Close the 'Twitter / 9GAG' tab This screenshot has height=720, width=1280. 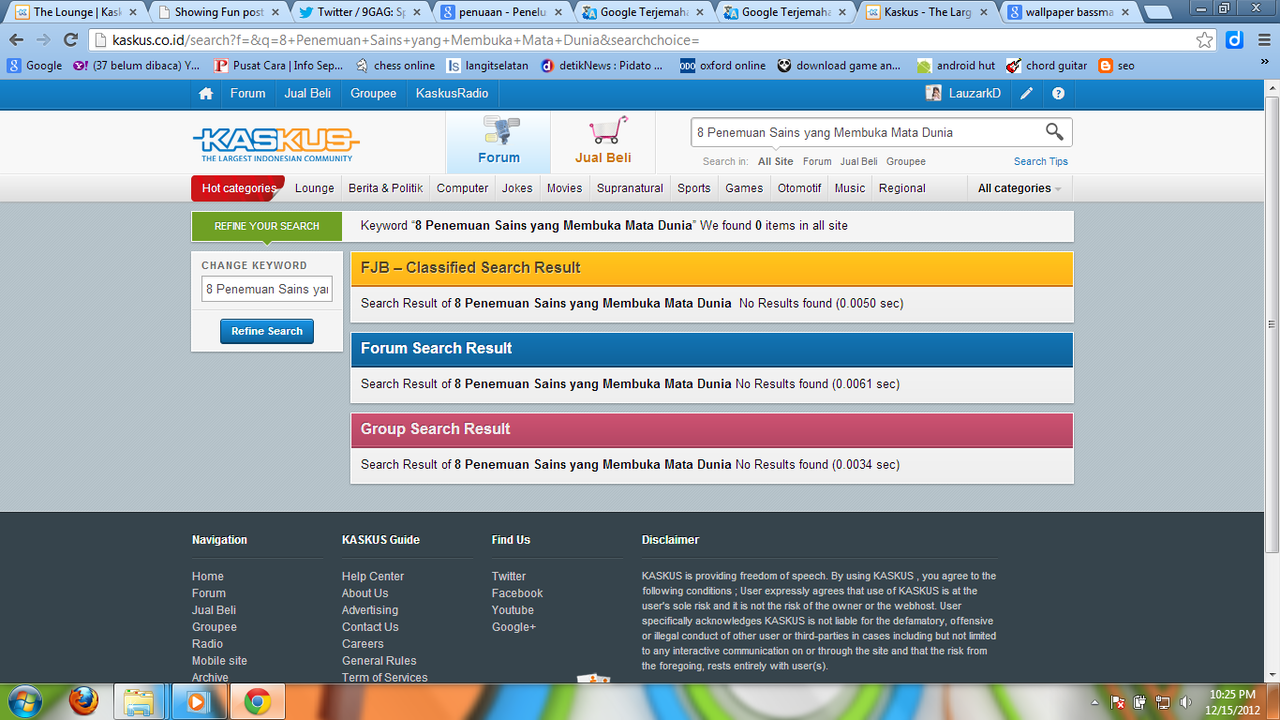(x=416, y=13)
